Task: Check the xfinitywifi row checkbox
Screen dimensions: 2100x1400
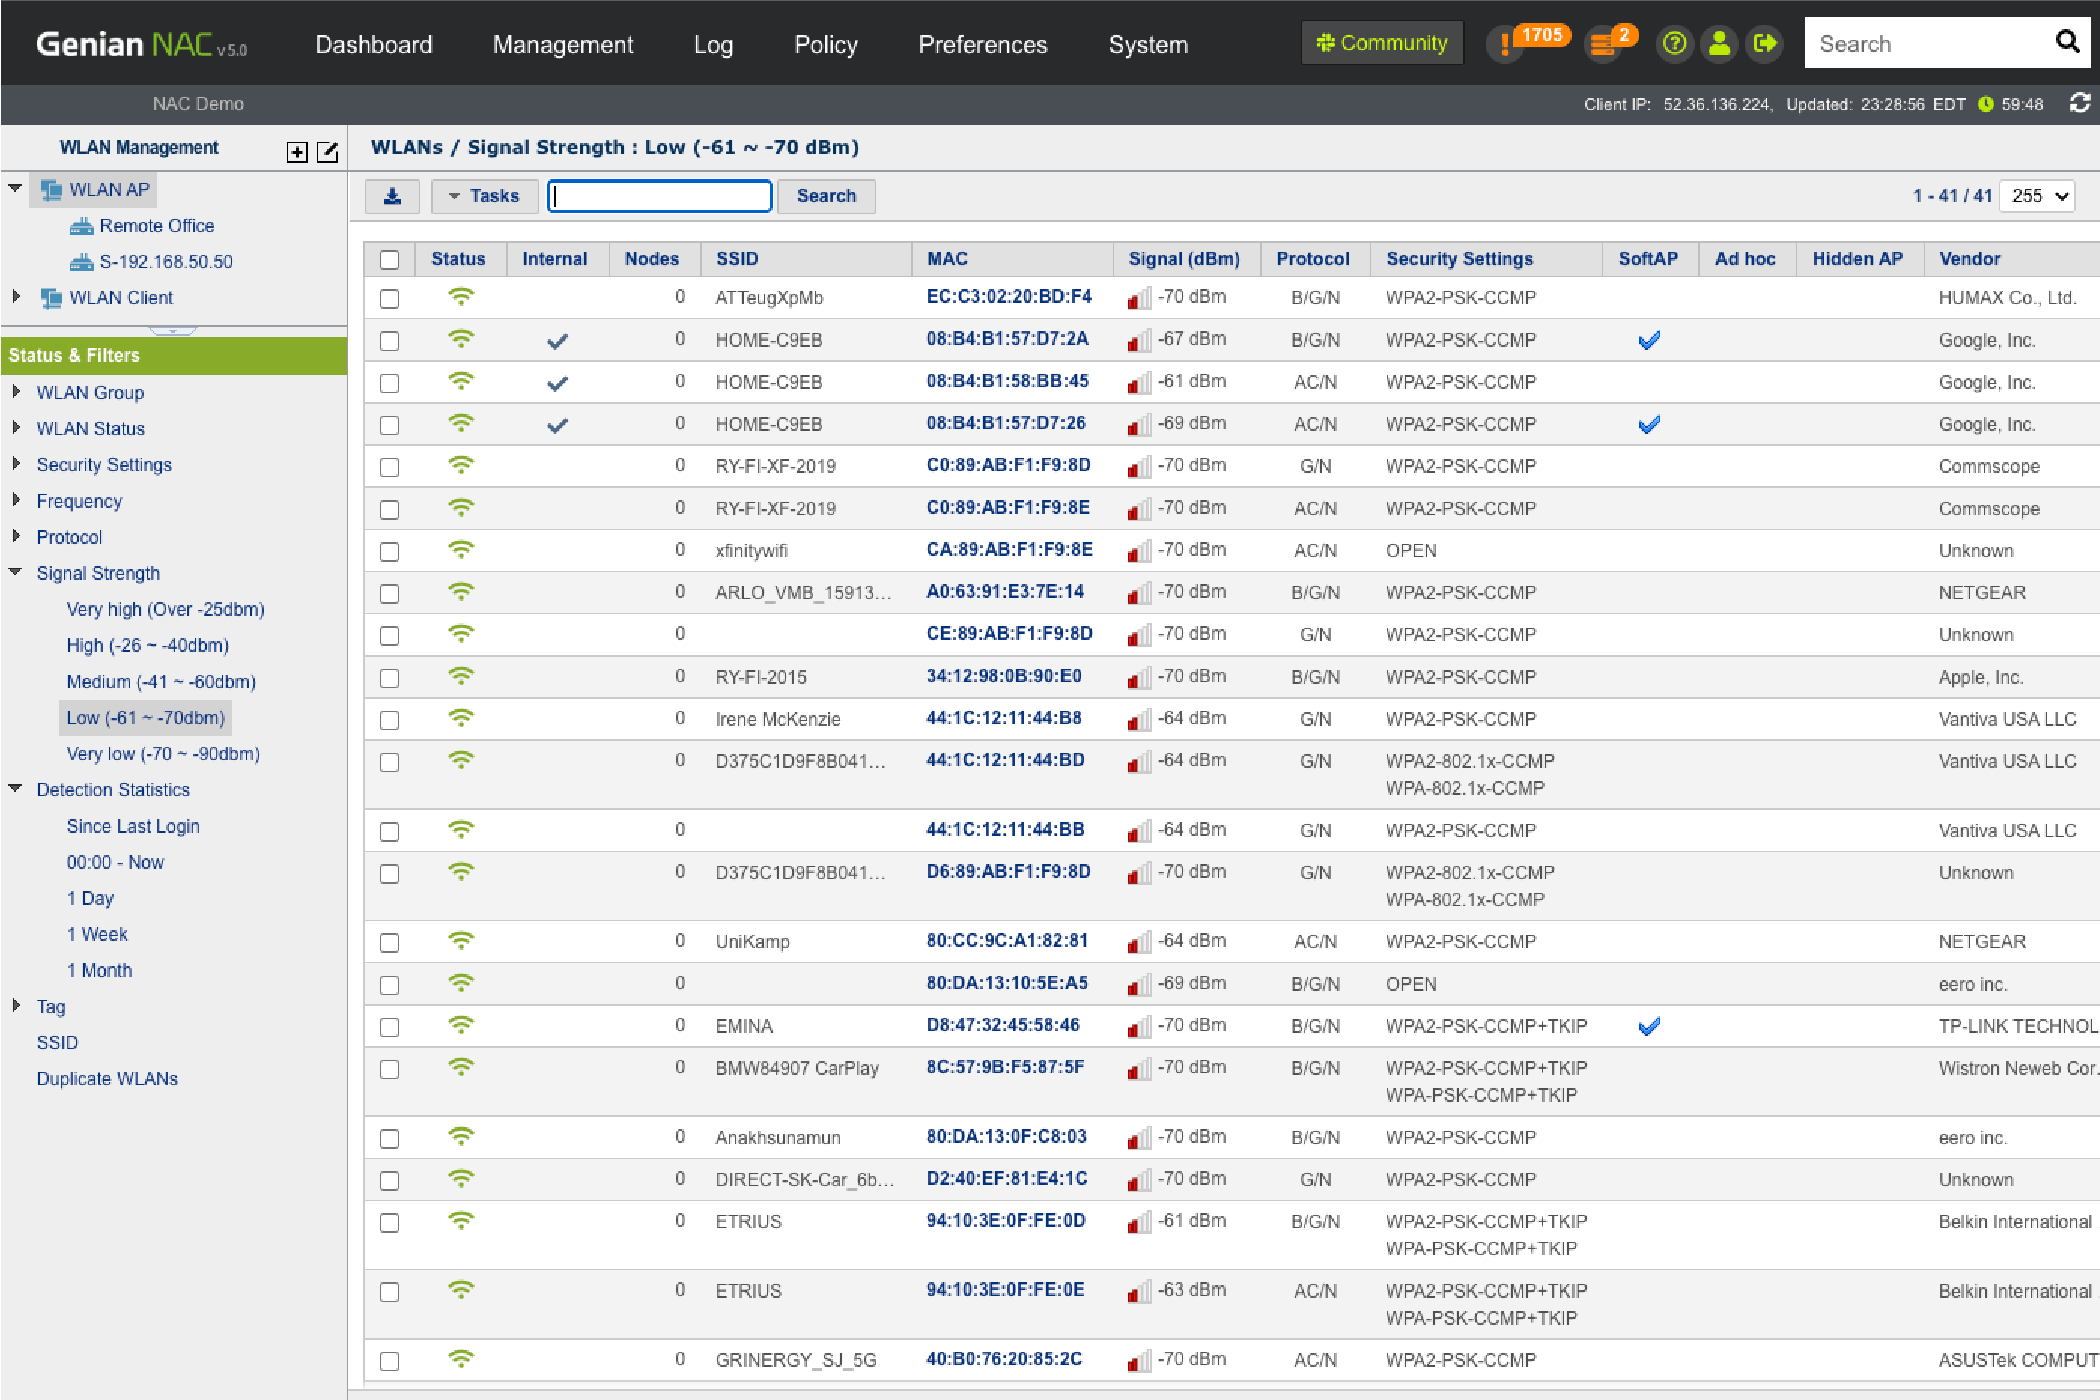Action: 389,552
